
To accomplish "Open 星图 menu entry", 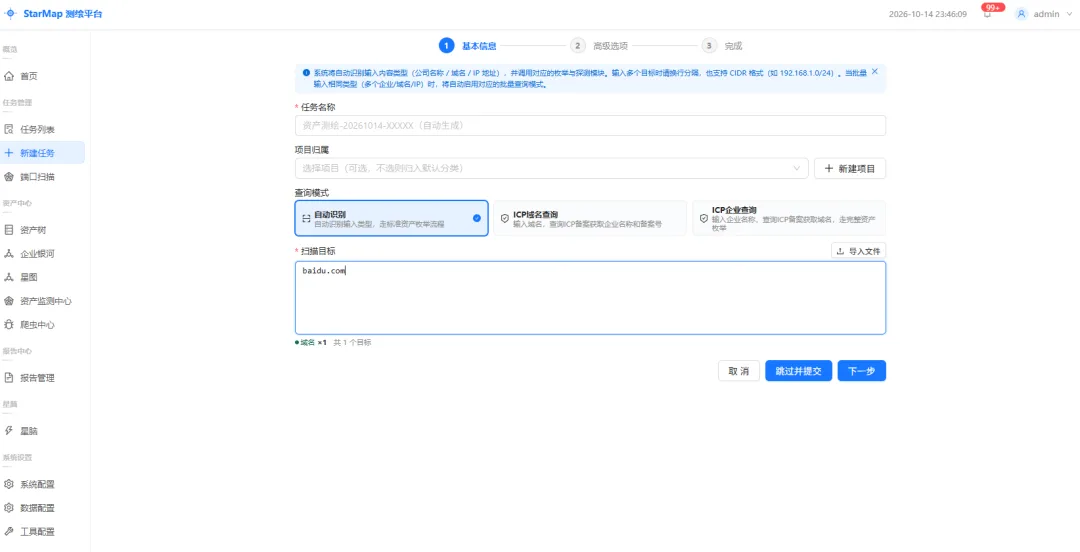I will pyautogui.click(x=43, y=277).
